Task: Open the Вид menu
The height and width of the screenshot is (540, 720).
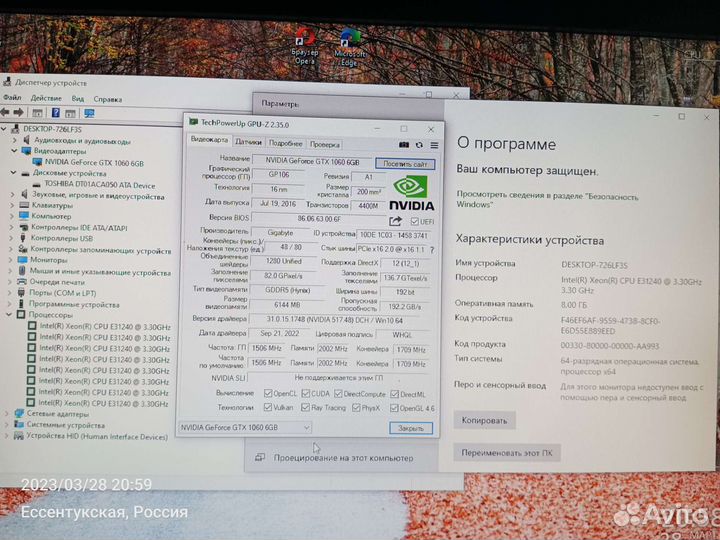Action: (x=78, y=99)
